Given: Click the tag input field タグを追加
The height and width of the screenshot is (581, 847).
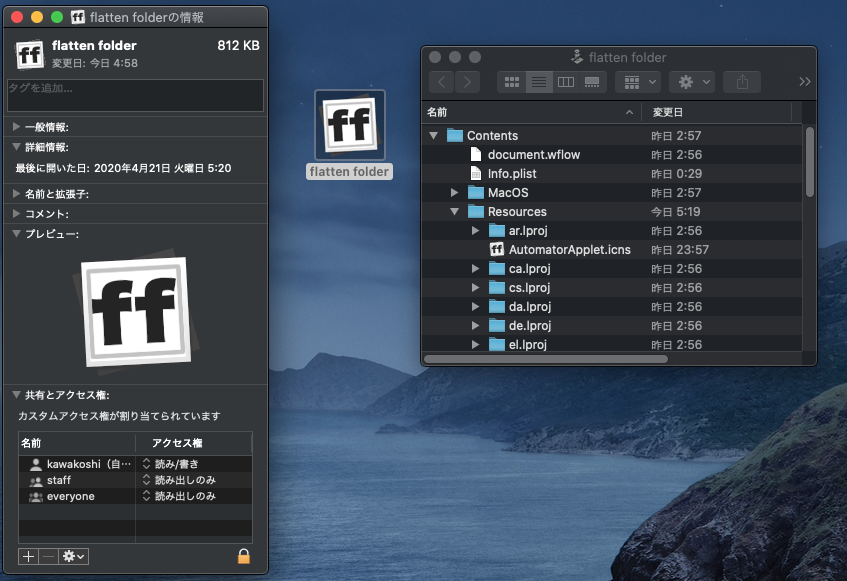Looking at the screenshot, I should pyautogui.click(x=136, y=96).
